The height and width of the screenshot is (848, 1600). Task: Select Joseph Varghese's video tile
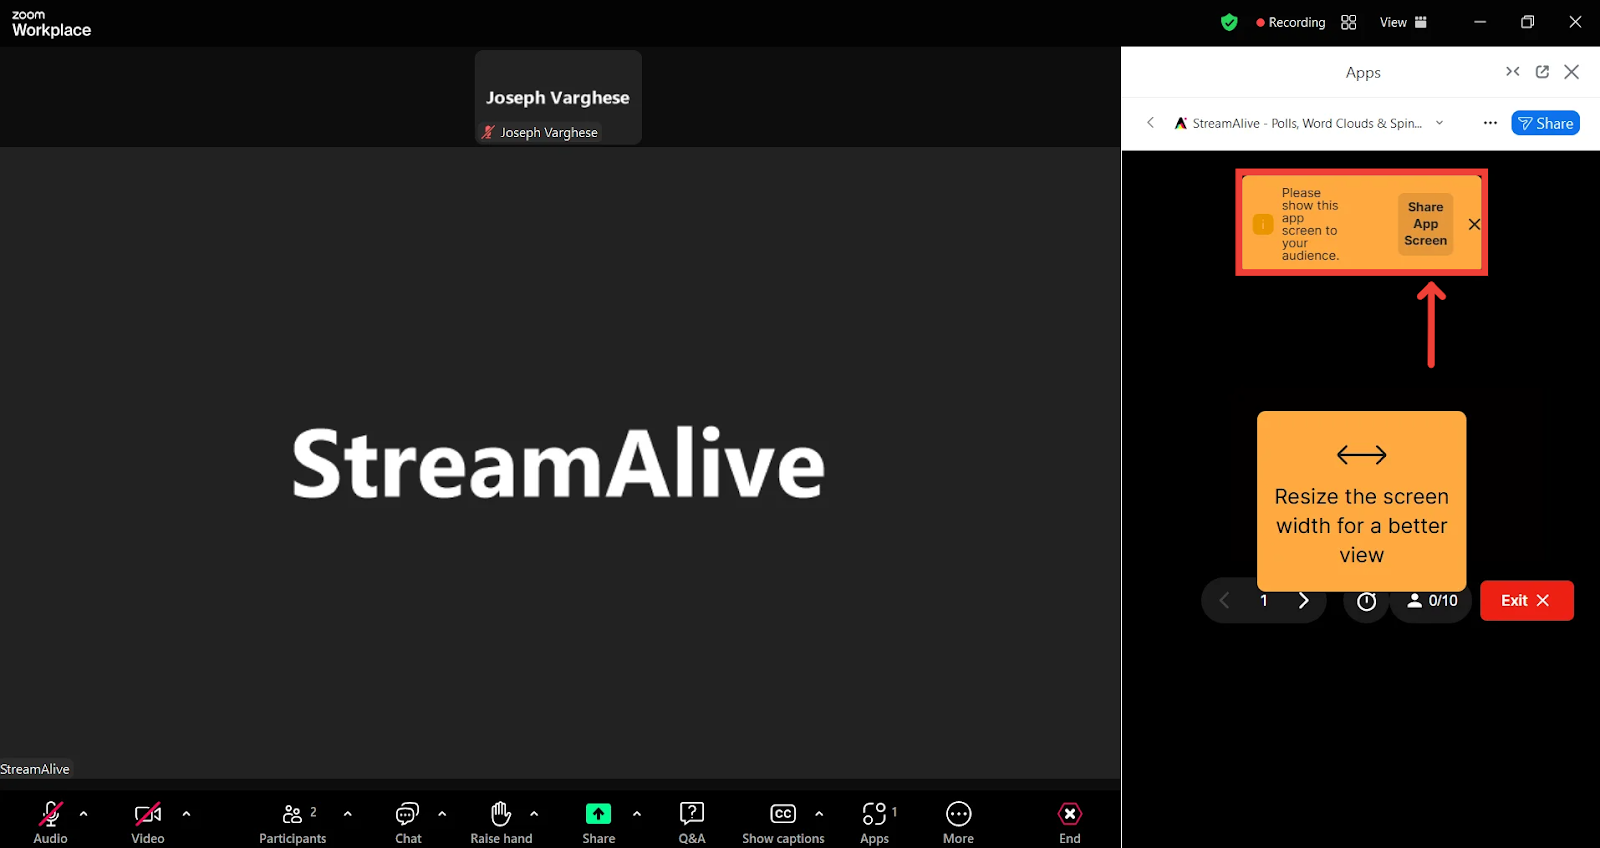click(558, 97)
